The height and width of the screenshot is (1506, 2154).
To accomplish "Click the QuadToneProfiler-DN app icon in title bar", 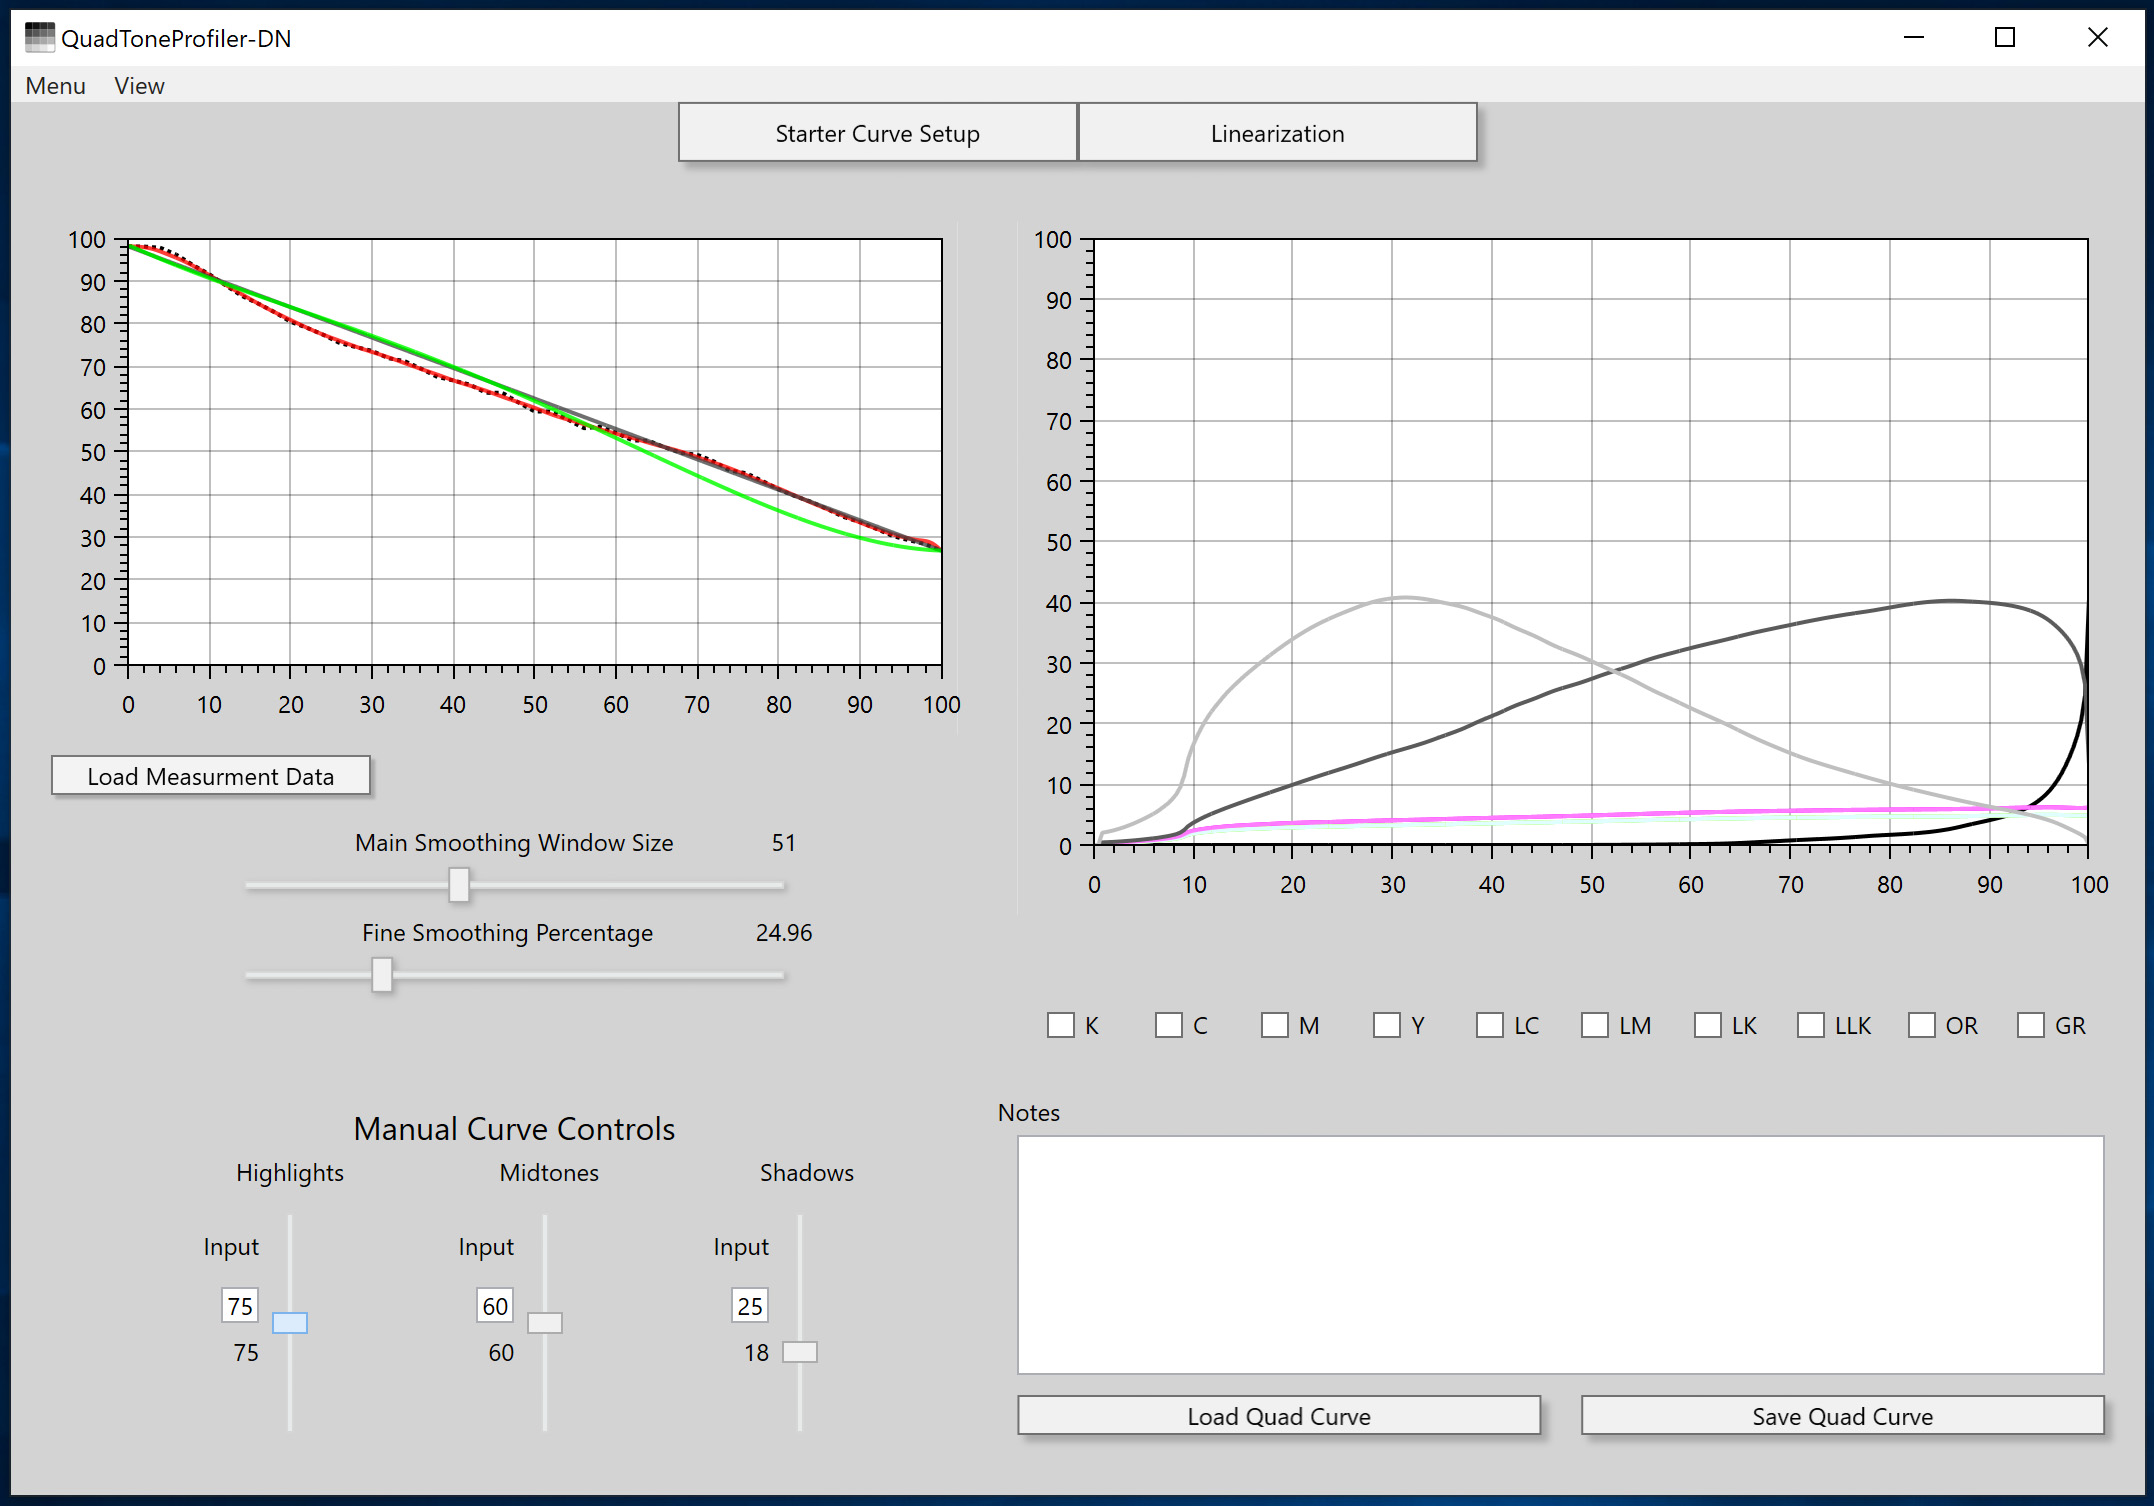I will (x=39, y=38).
